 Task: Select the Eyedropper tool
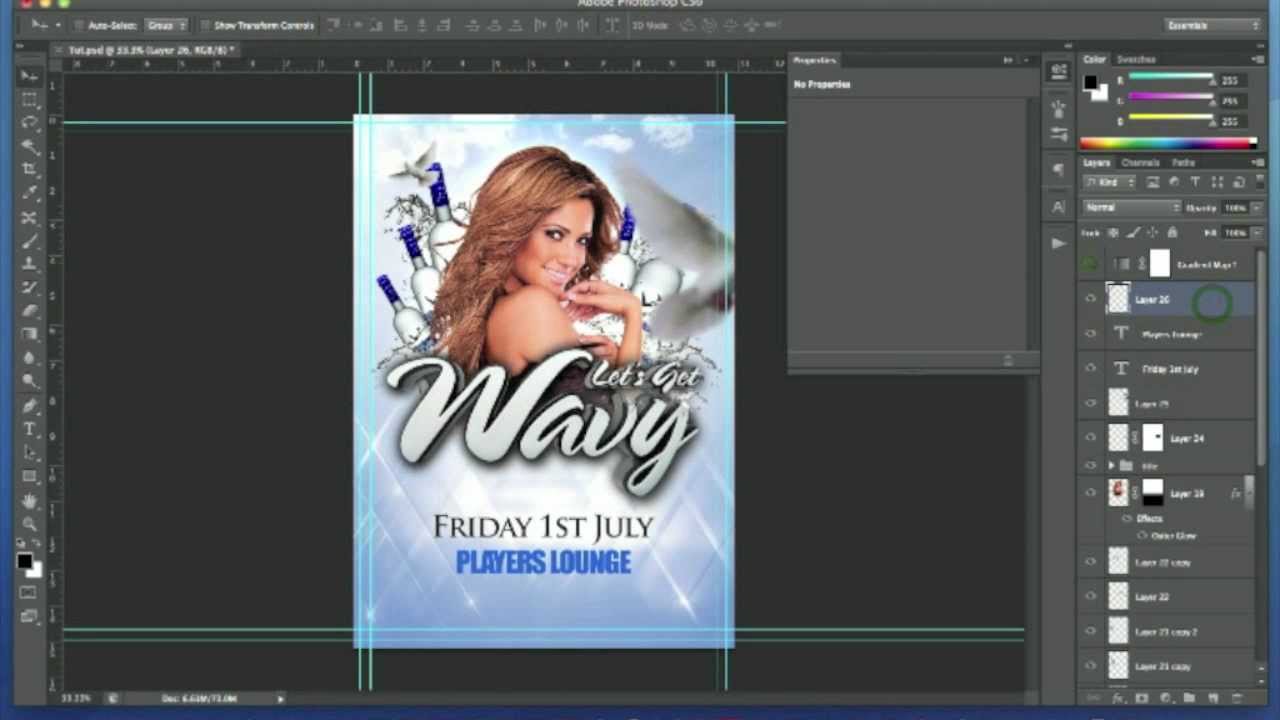pos(29,193)
